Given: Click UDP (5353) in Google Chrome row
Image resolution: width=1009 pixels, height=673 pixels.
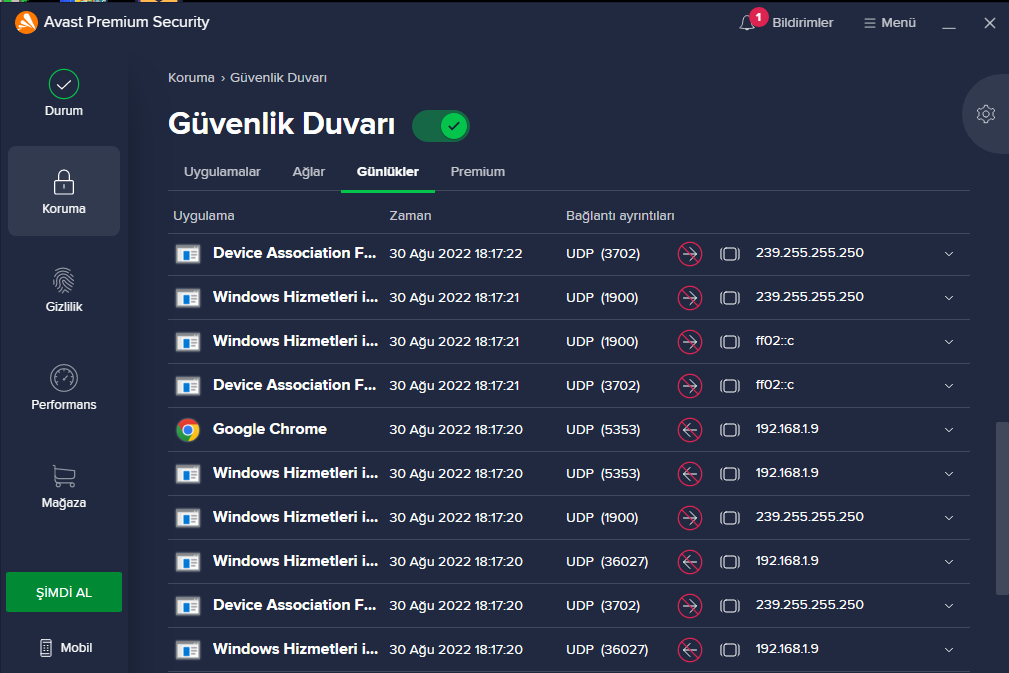Looking at the screenshot, I should click(x=603, y=429).
